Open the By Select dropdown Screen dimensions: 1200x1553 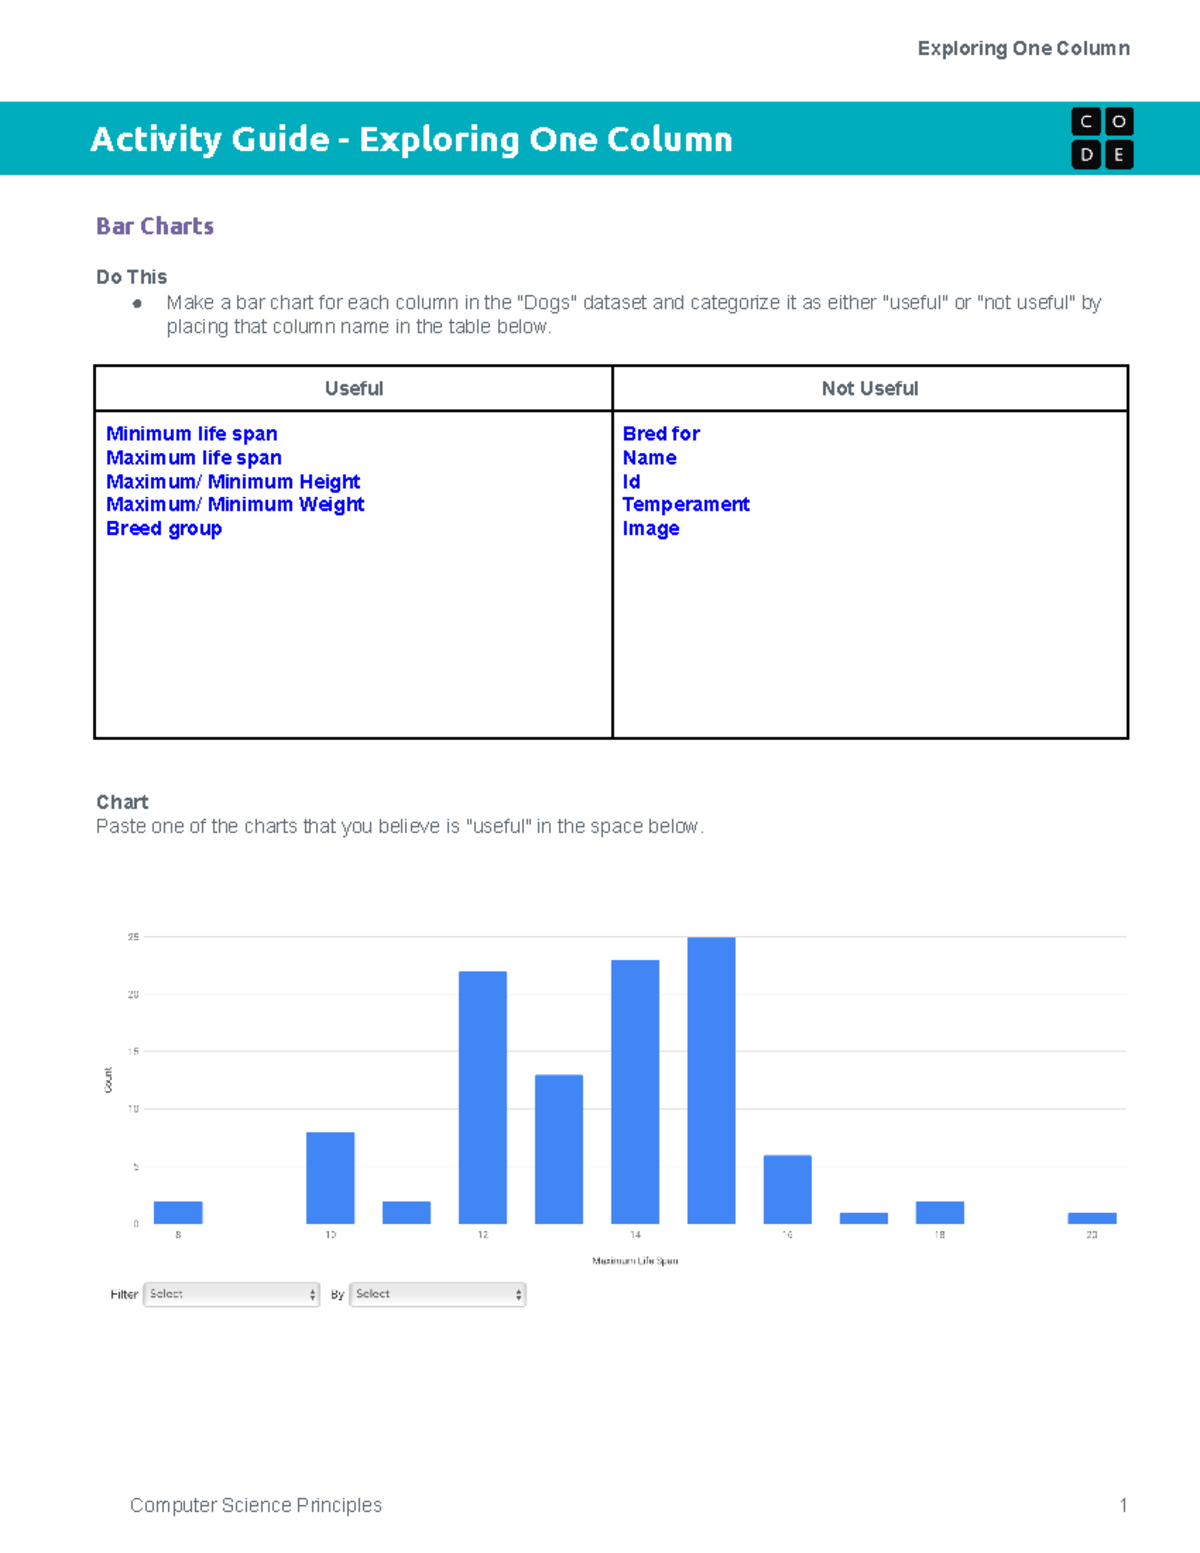tap(437, 1293)
